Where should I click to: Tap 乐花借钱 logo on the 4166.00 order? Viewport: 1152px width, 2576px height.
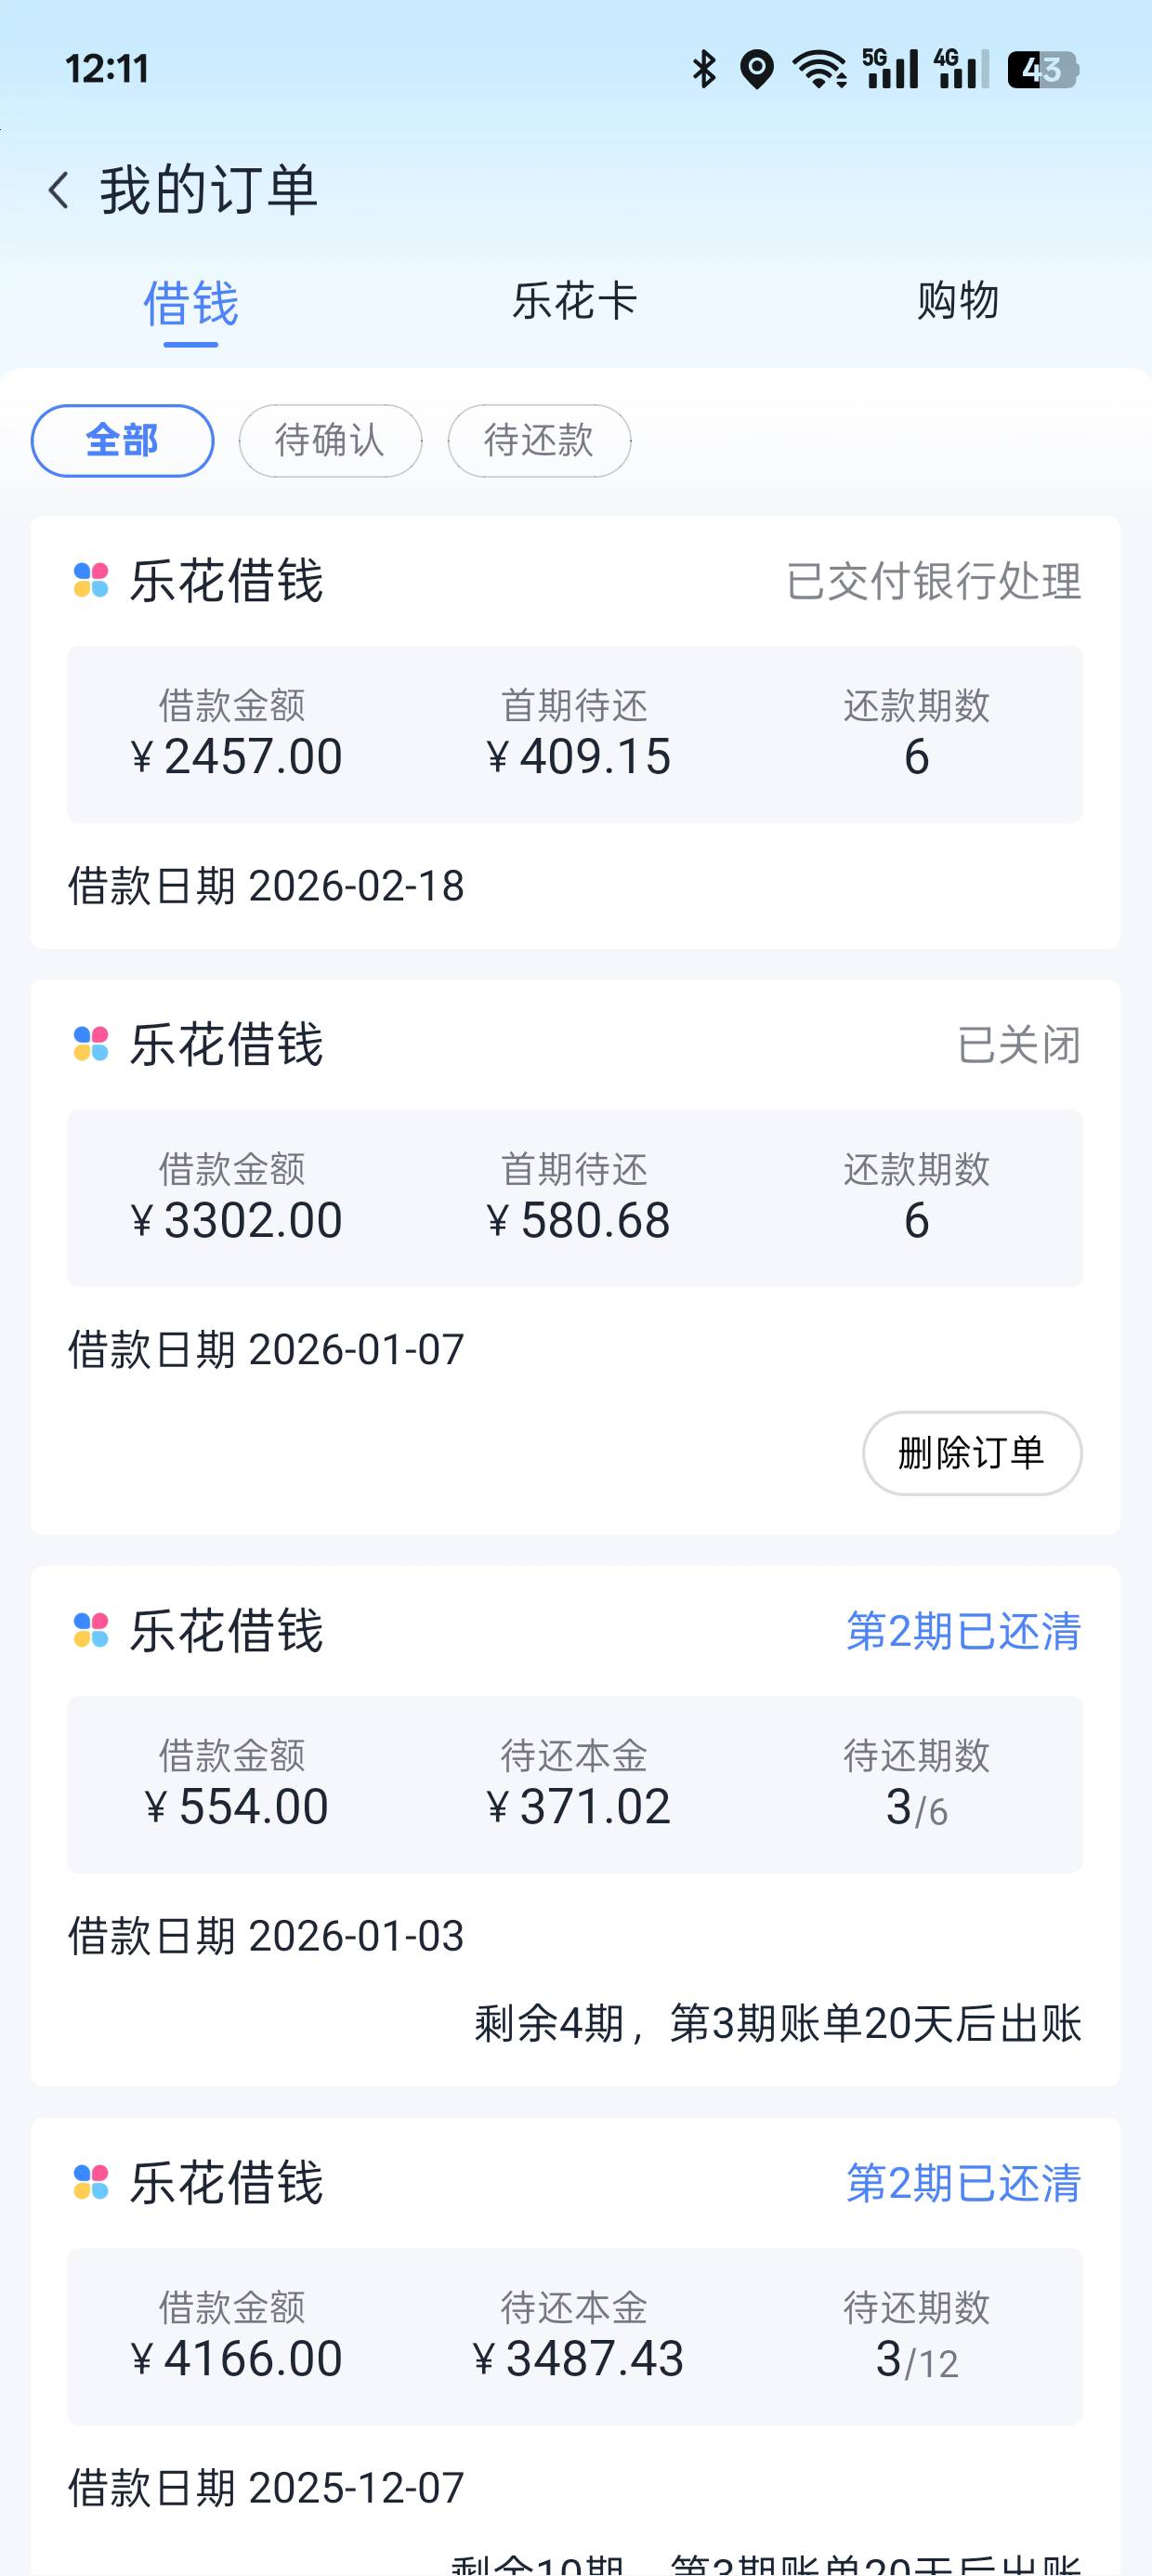click(x=91, y=2182)
